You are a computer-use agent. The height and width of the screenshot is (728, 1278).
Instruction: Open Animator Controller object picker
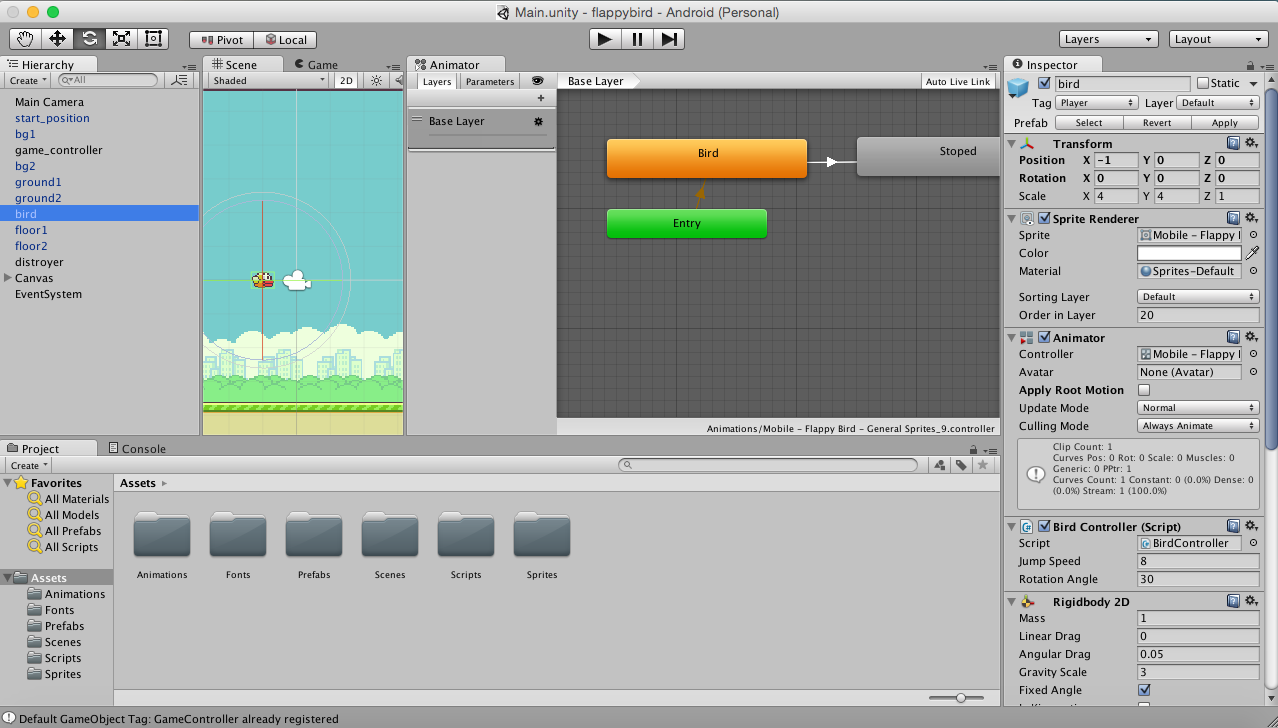pyautogui.click(x=1253, y=354)
